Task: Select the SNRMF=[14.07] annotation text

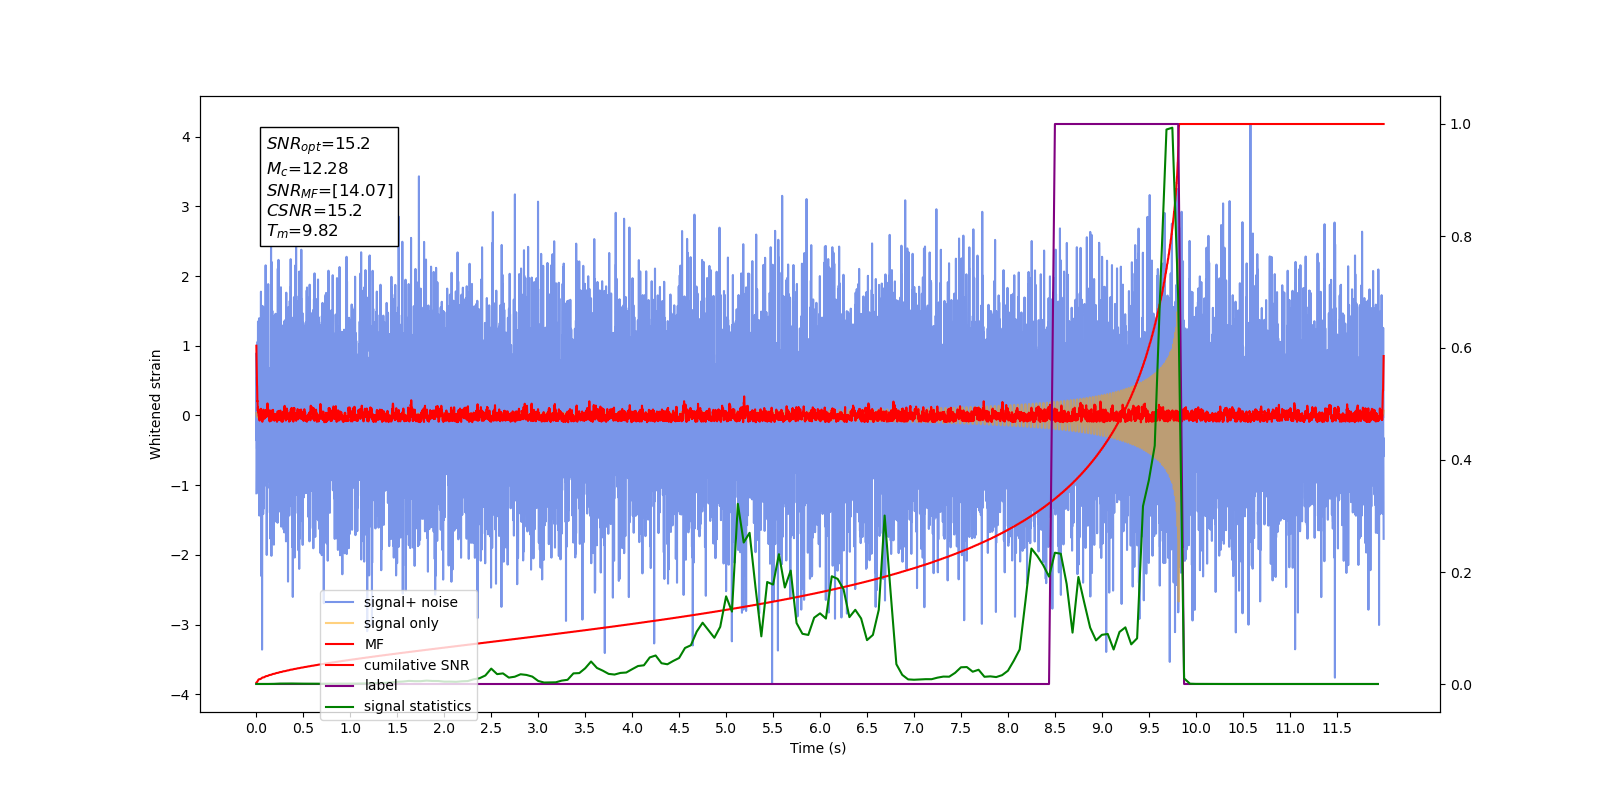Action: pyautogui.click(x=330, y=190)
